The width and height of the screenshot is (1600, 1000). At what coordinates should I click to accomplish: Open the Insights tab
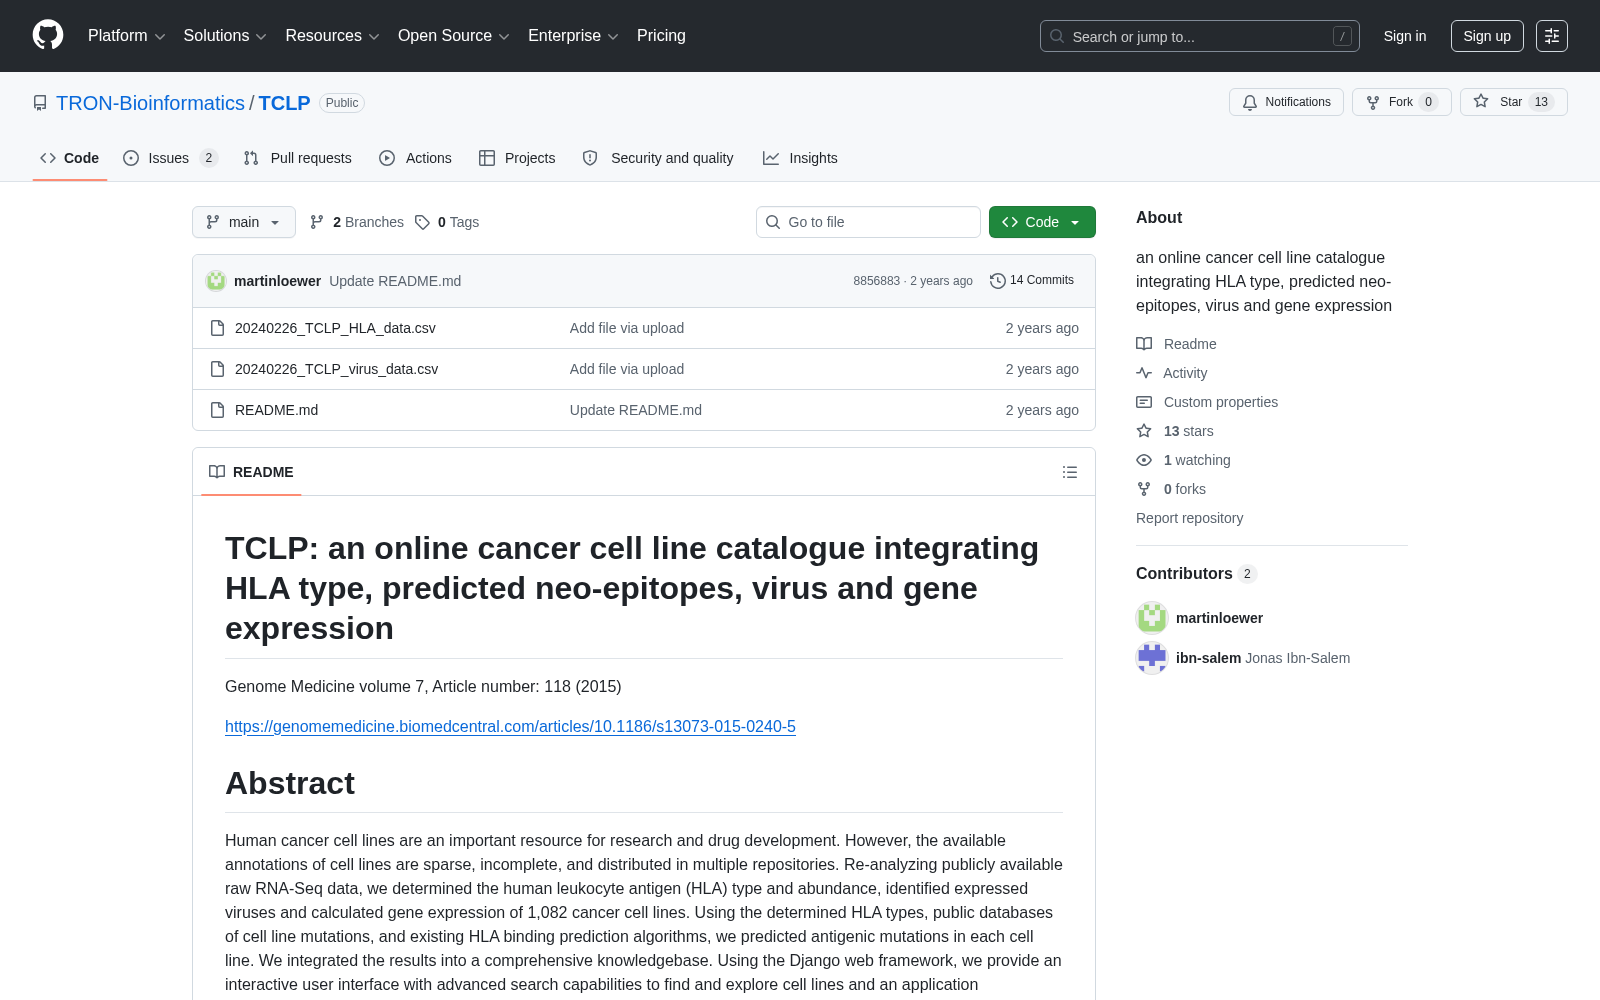coord(800,158)
